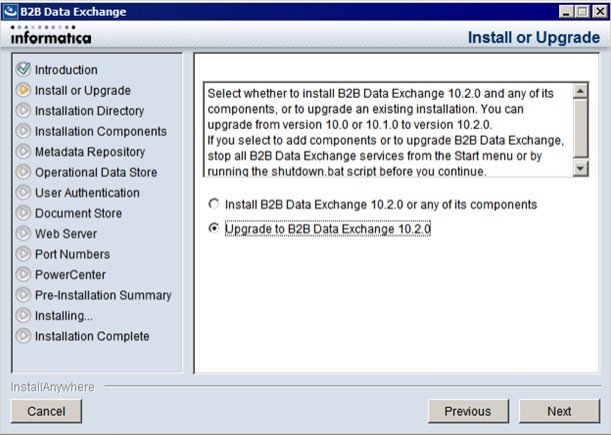Screen dimensions: 611x435
Task: Click the Upgrade to B2B Data Exchange 10.2.0 label
Action: (328, 229)
